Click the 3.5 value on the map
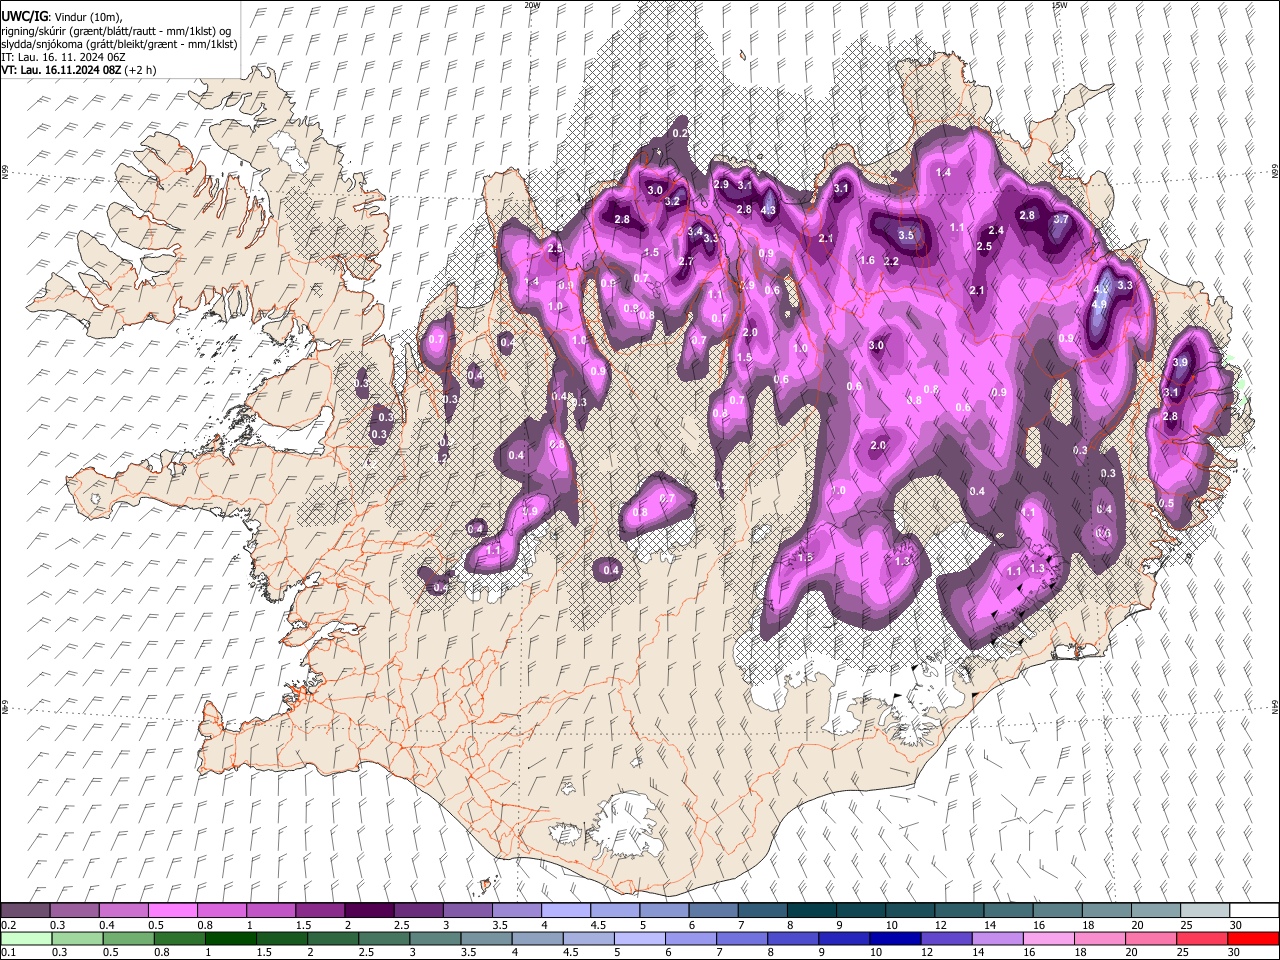The image size is (1280, 960). coord(906,235)
